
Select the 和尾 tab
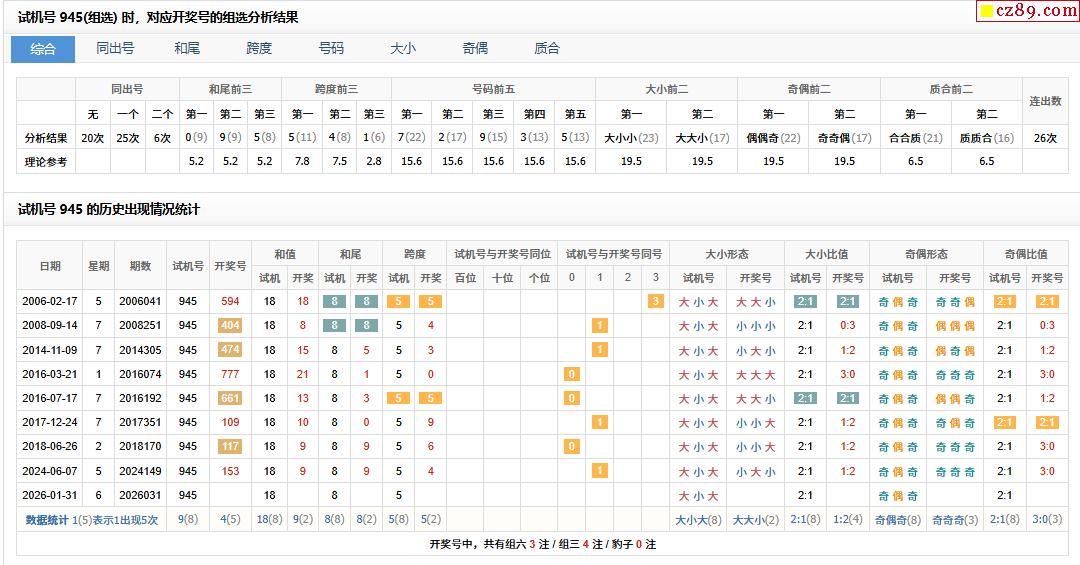click(x=187, y=49)
